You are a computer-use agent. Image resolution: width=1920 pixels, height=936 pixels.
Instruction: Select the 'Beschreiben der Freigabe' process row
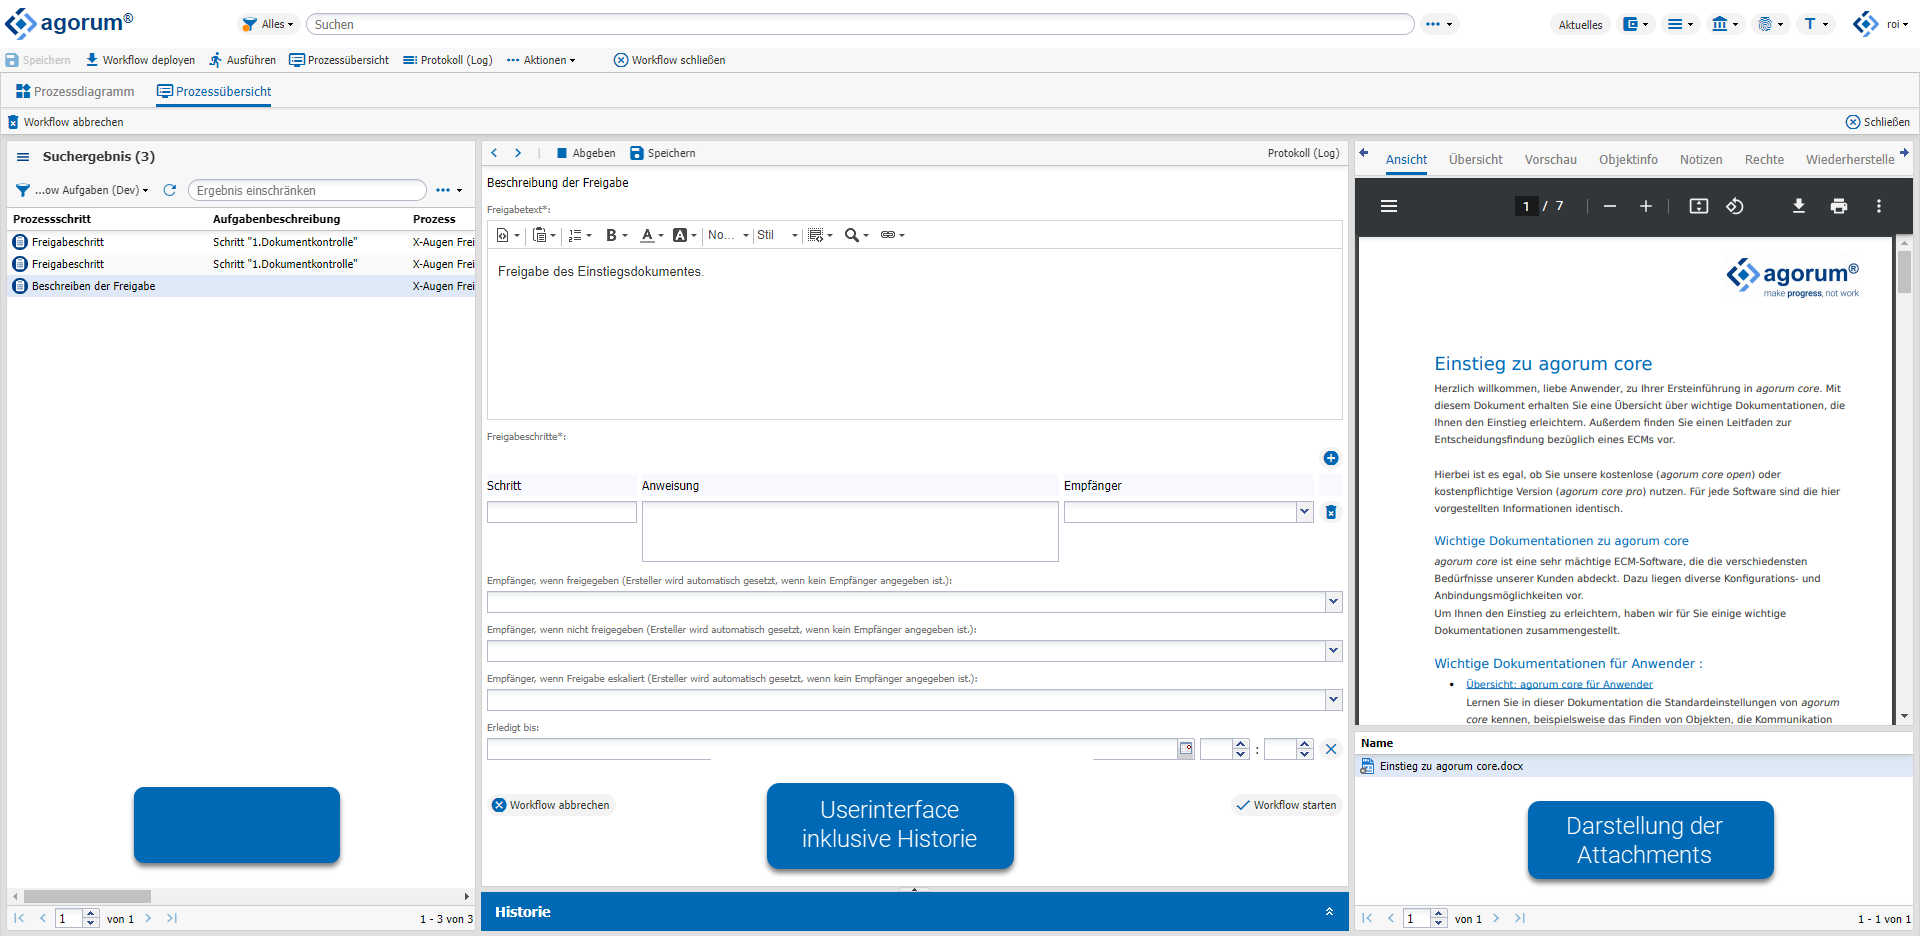[241, 286]
